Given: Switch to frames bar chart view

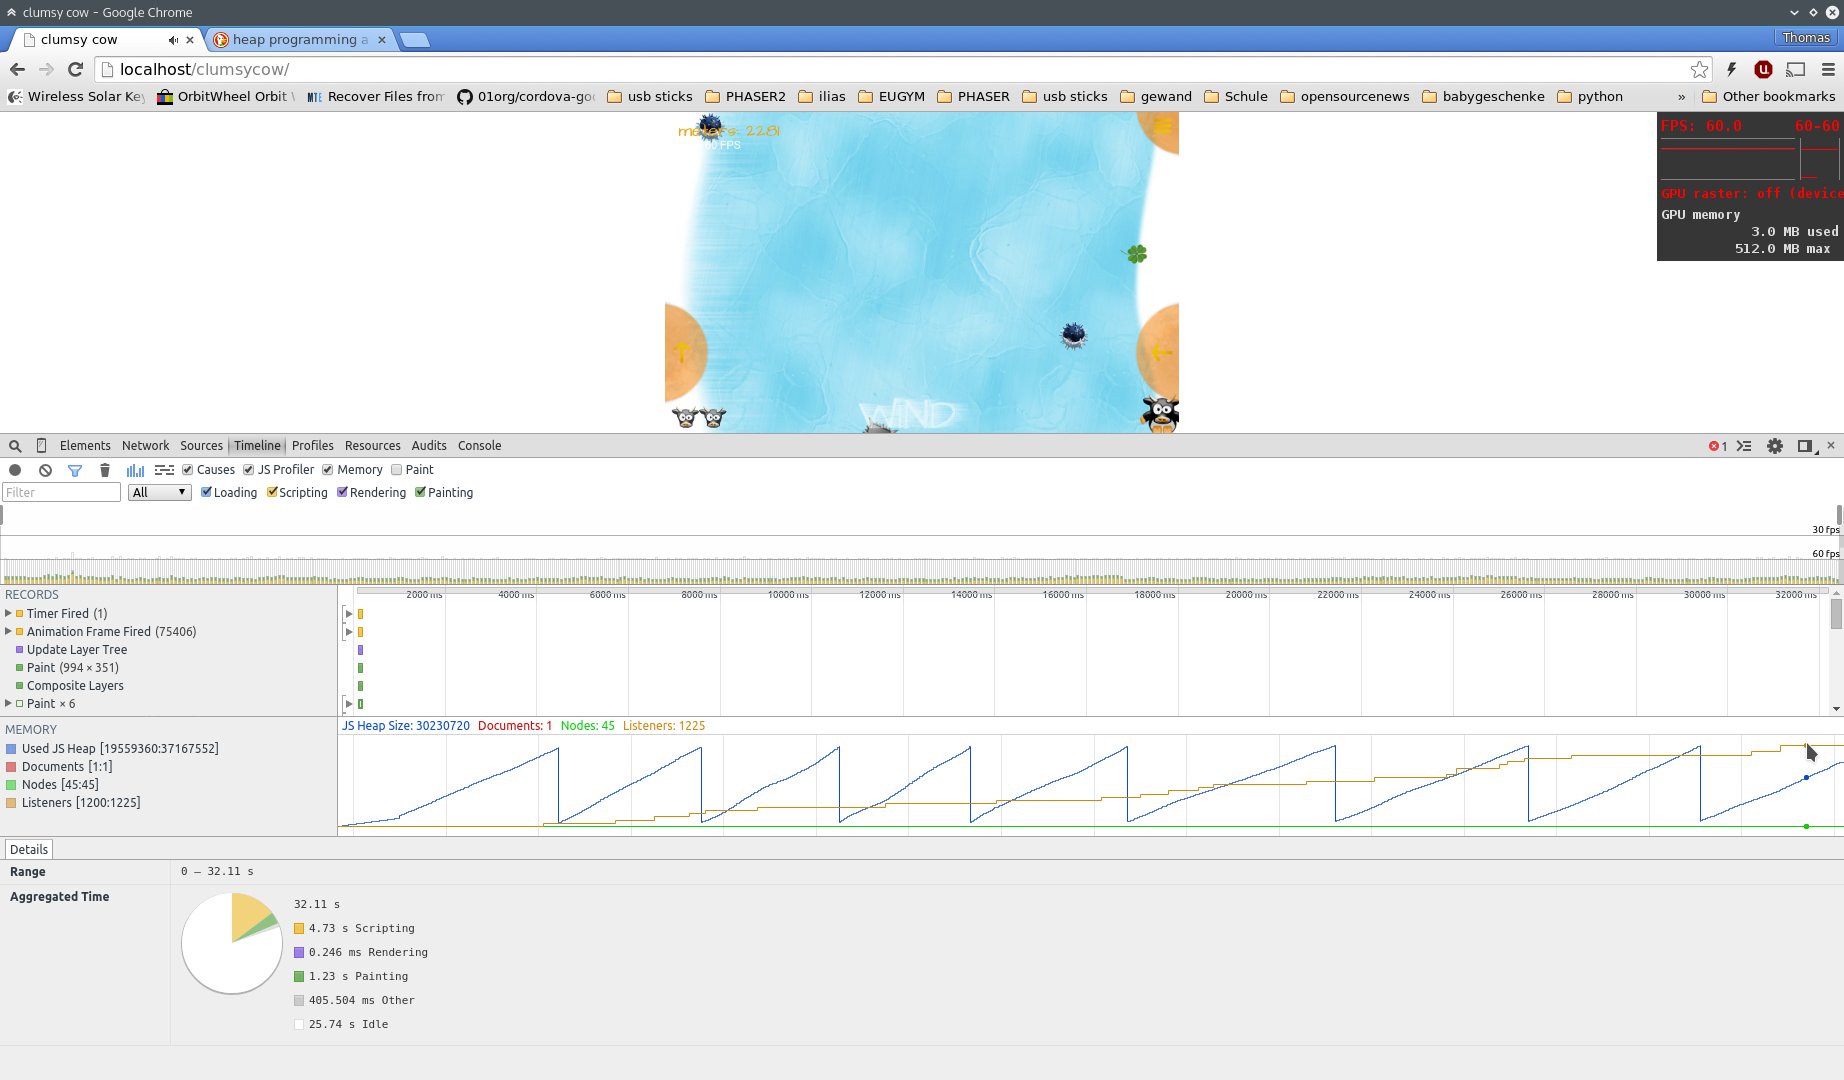Looking at the screenshot, I should 135,470.
